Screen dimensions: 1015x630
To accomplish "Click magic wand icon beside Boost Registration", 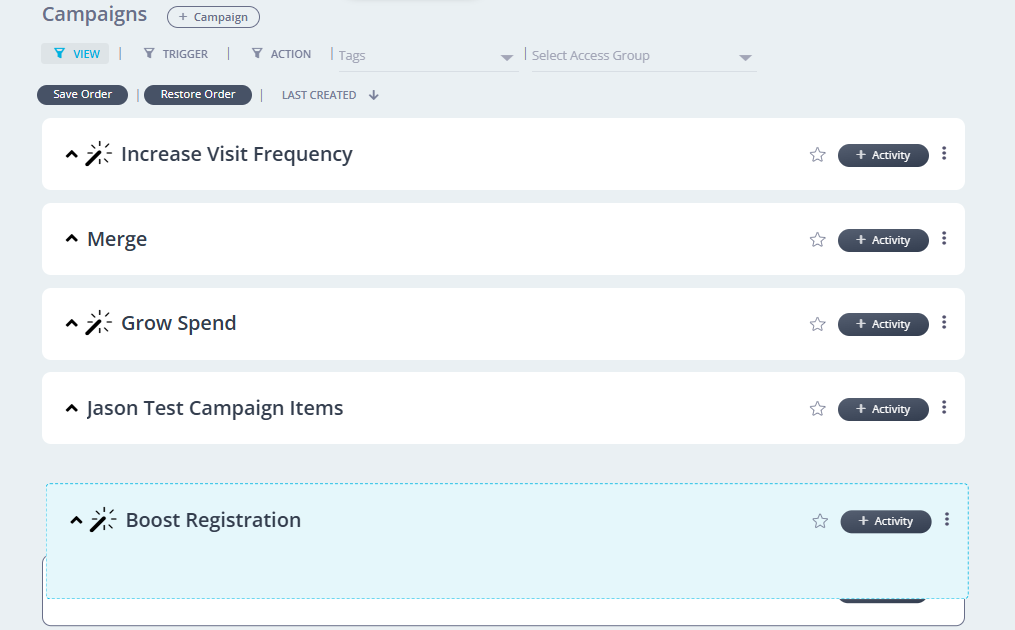I will 103,520.
